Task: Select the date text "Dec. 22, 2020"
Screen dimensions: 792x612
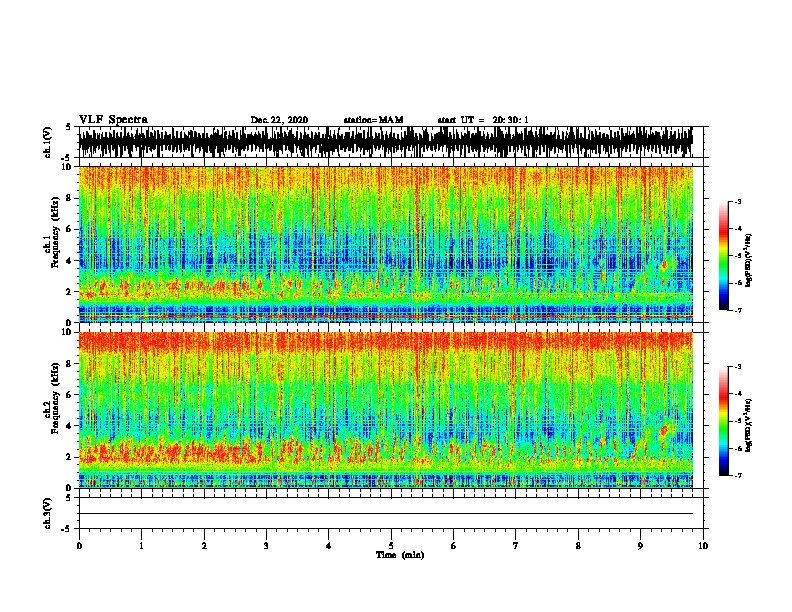Action: 279,120
